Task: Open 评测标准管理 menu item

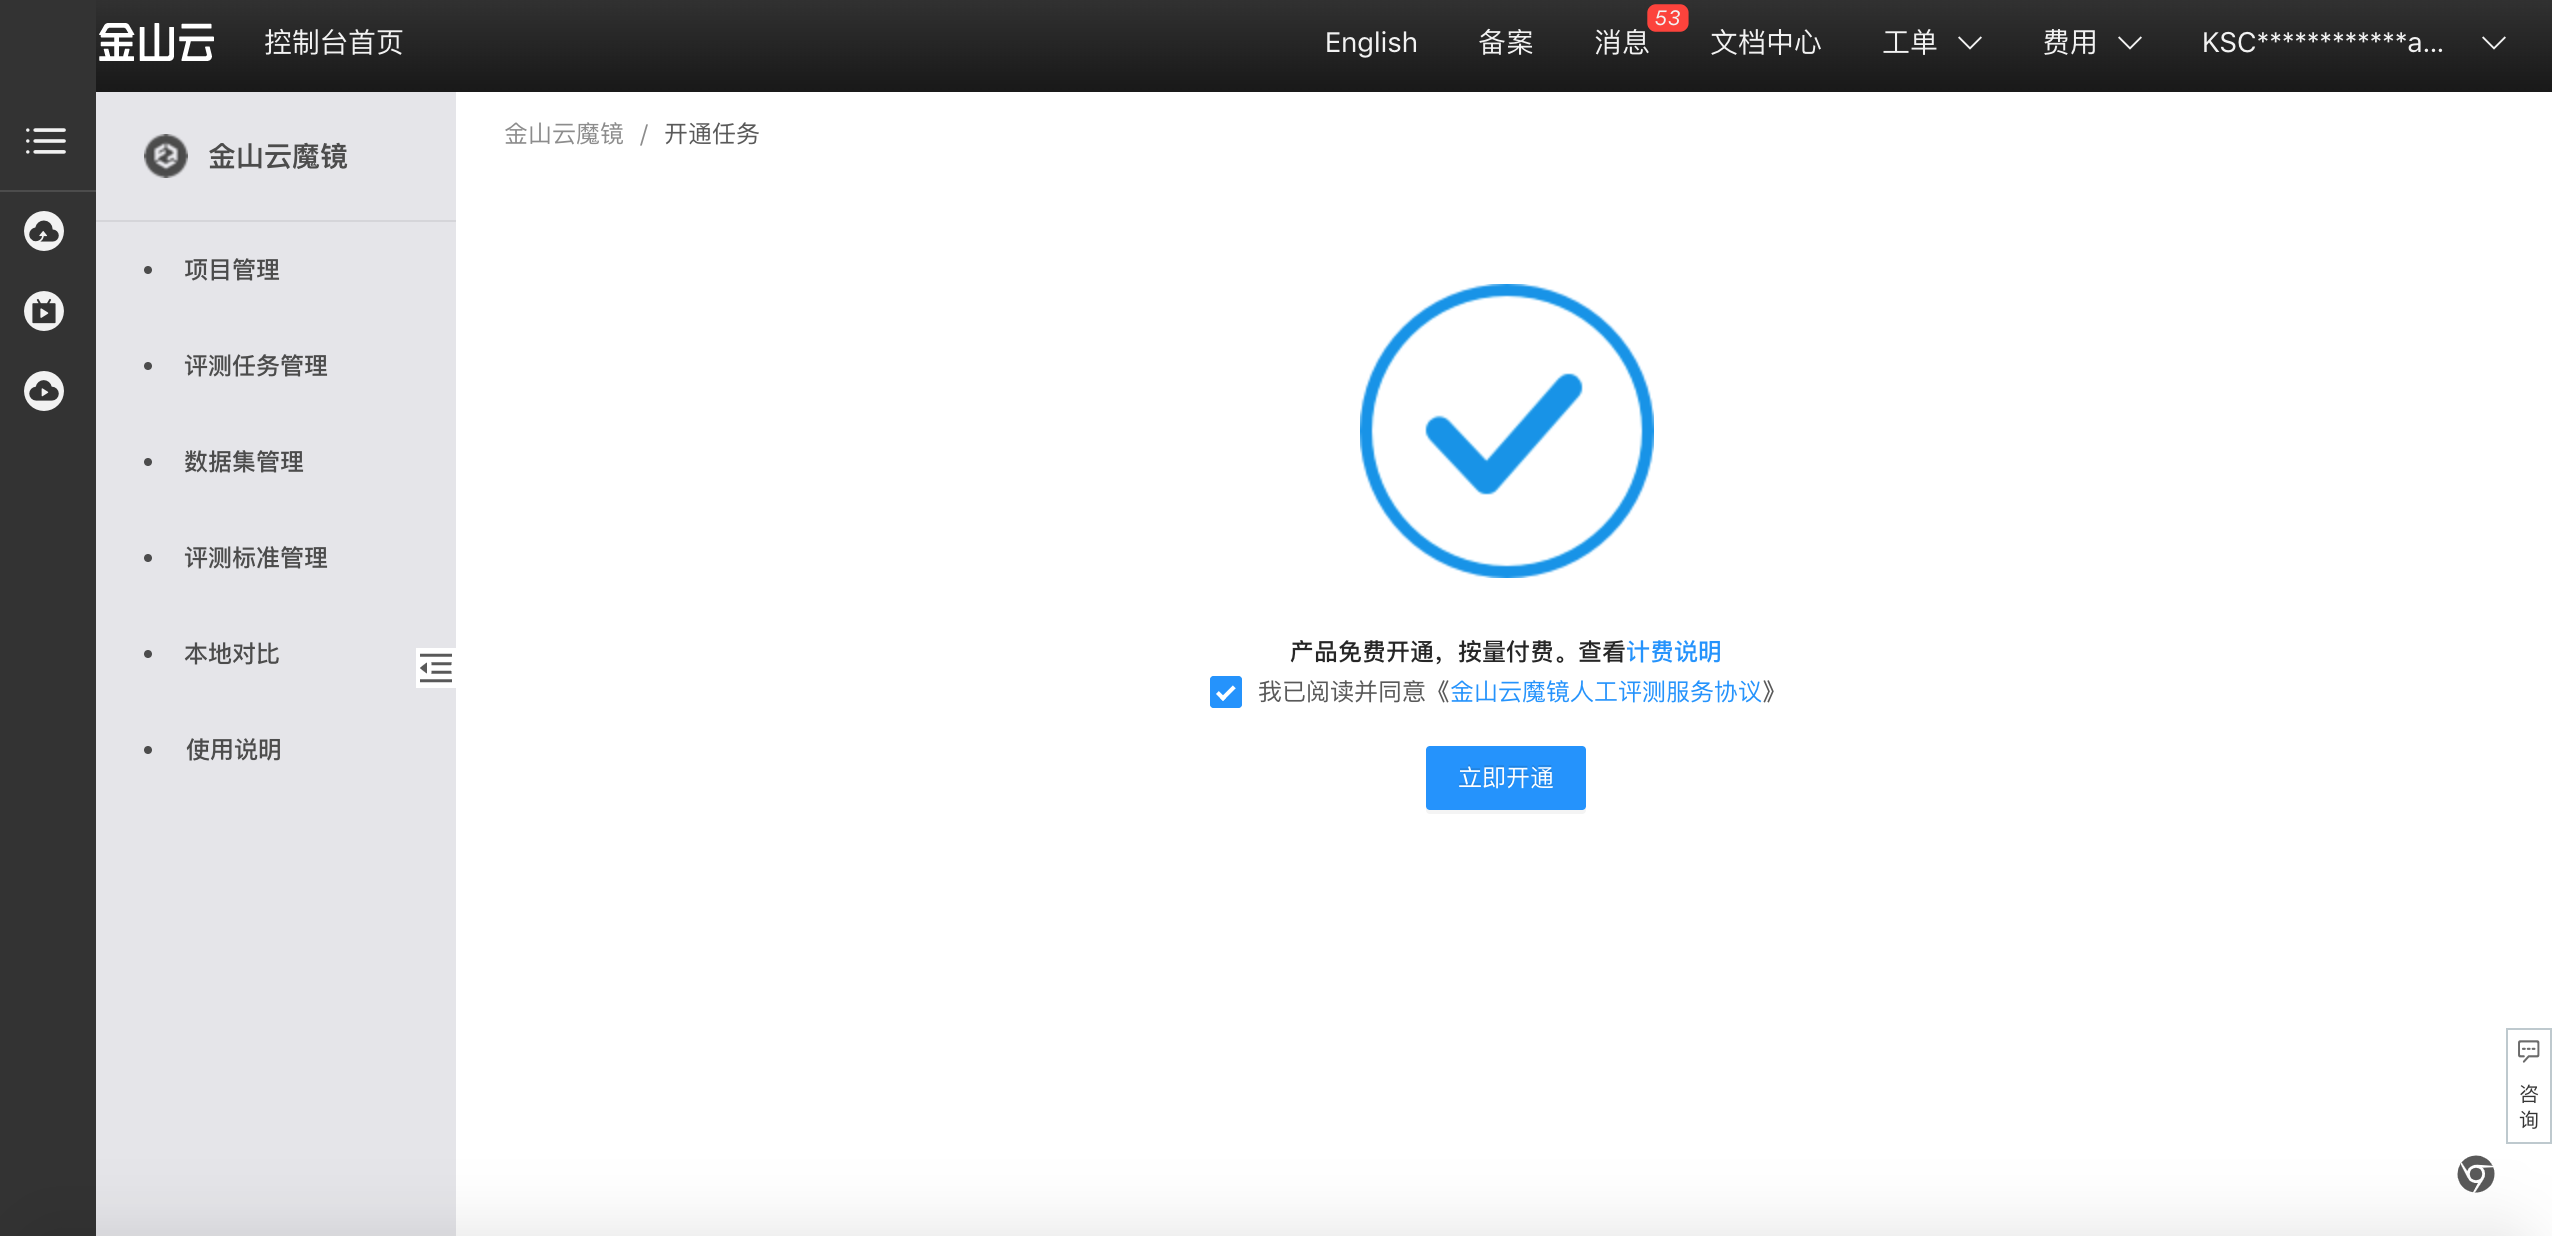Action: point(256,558)
